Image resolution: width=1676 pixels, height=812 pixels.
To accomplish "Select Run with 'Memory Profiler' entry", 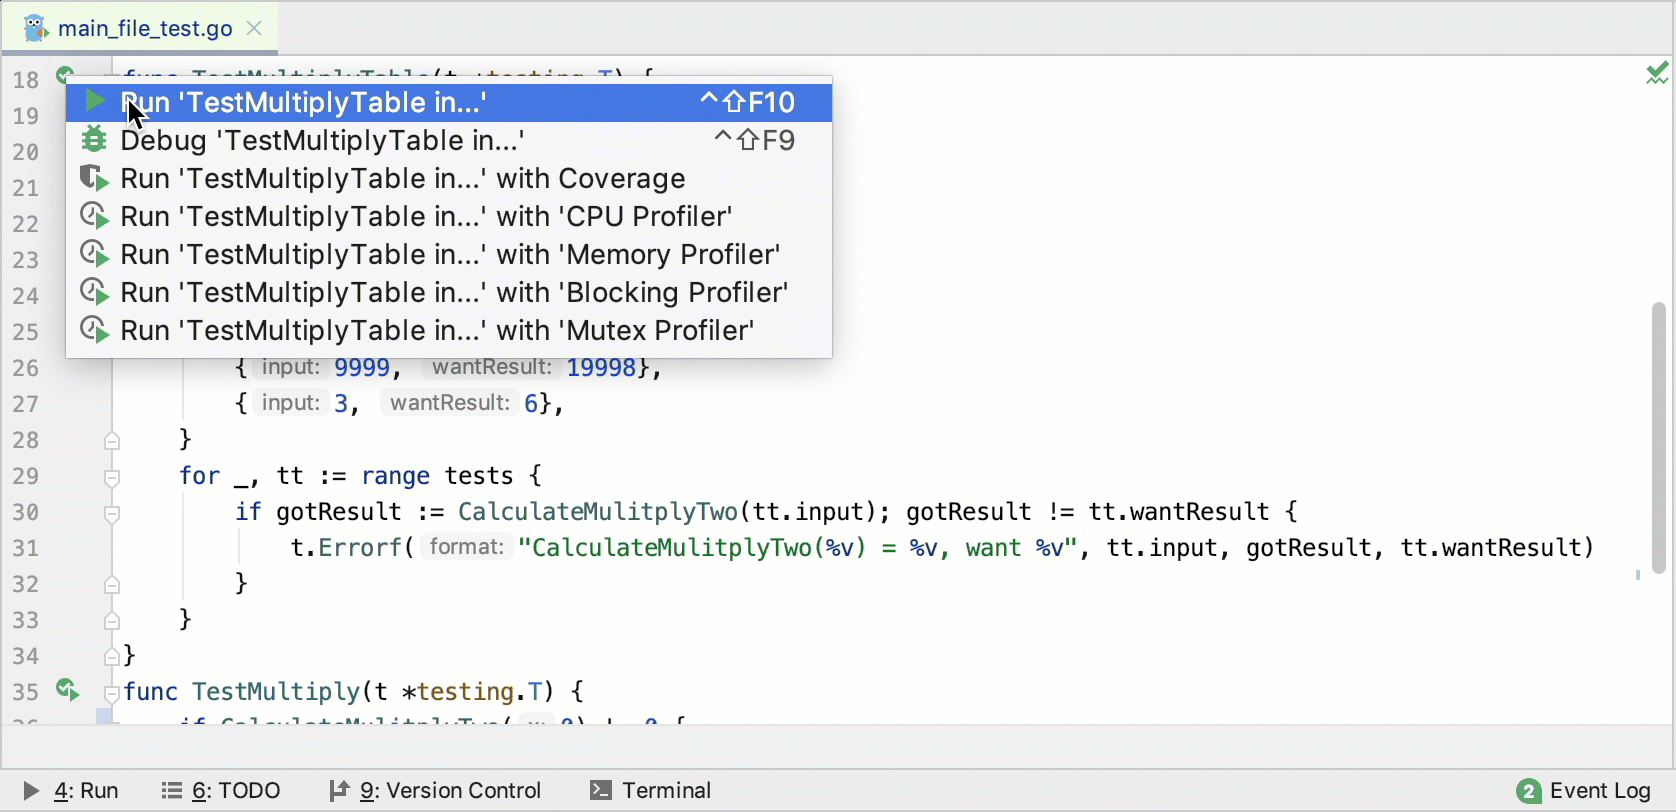I will click(449, 254).
